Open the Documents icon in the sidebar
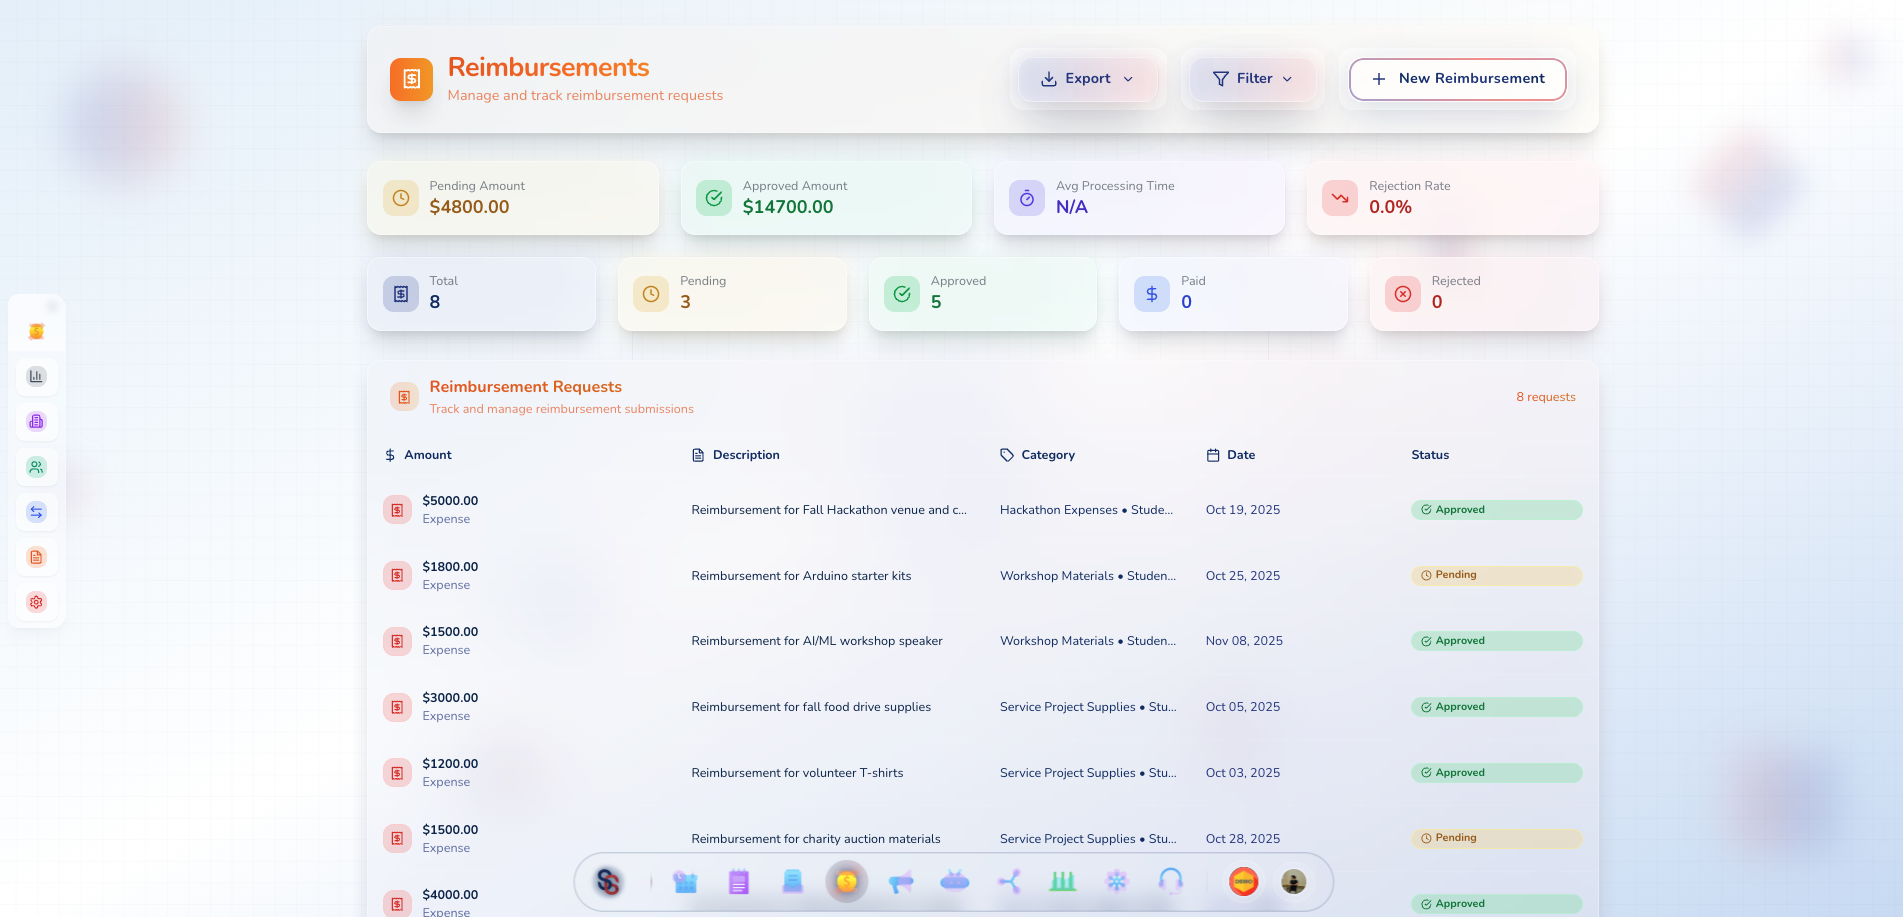The height and width of the screenshot is (917, 1903). pyautogui.click(x=37, y=557)
